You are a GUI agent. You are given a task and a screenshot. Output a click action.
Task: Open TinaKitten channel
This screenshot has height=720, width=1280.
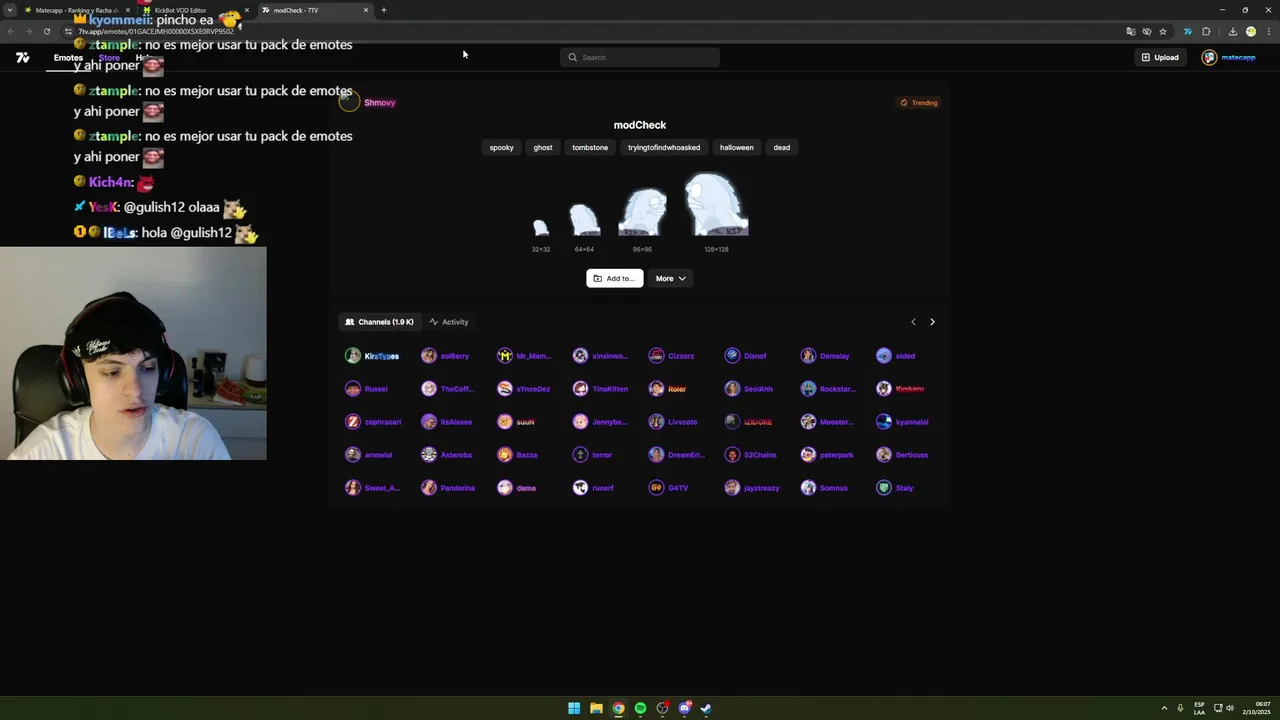point(600,389)
